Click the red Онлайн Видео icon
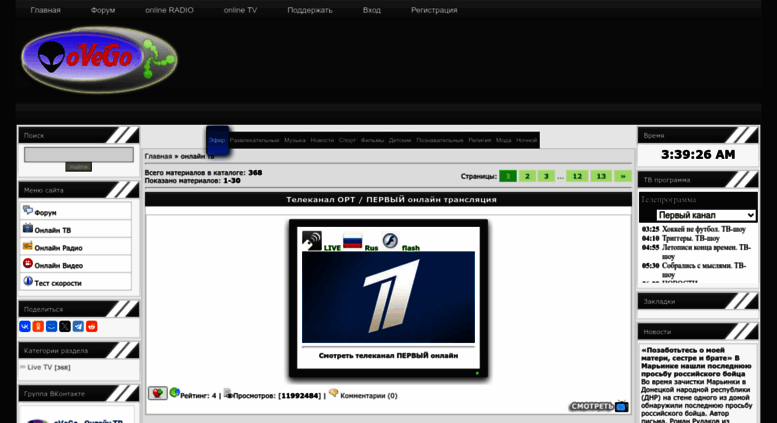 pos(28,264)
